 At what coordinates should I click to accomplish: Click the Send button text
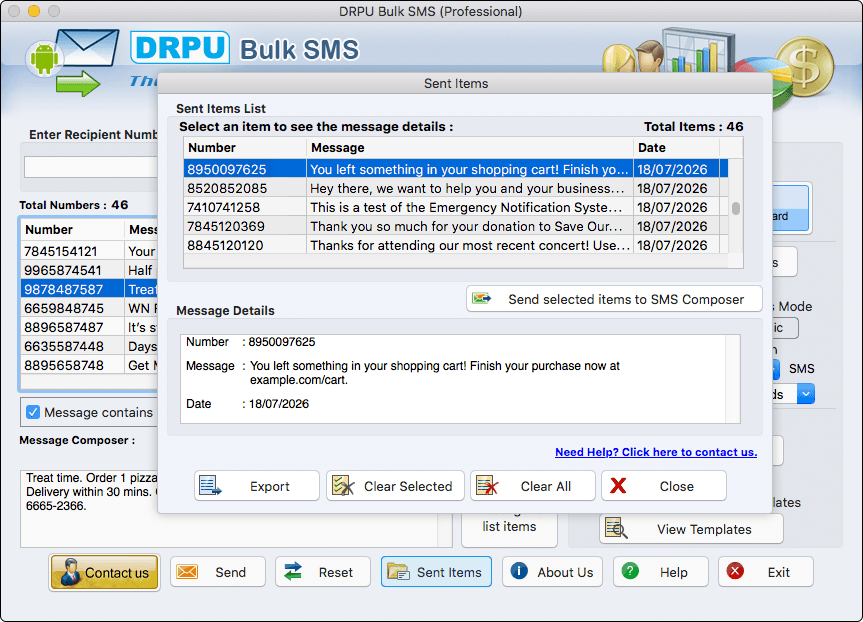click(230, 572)
